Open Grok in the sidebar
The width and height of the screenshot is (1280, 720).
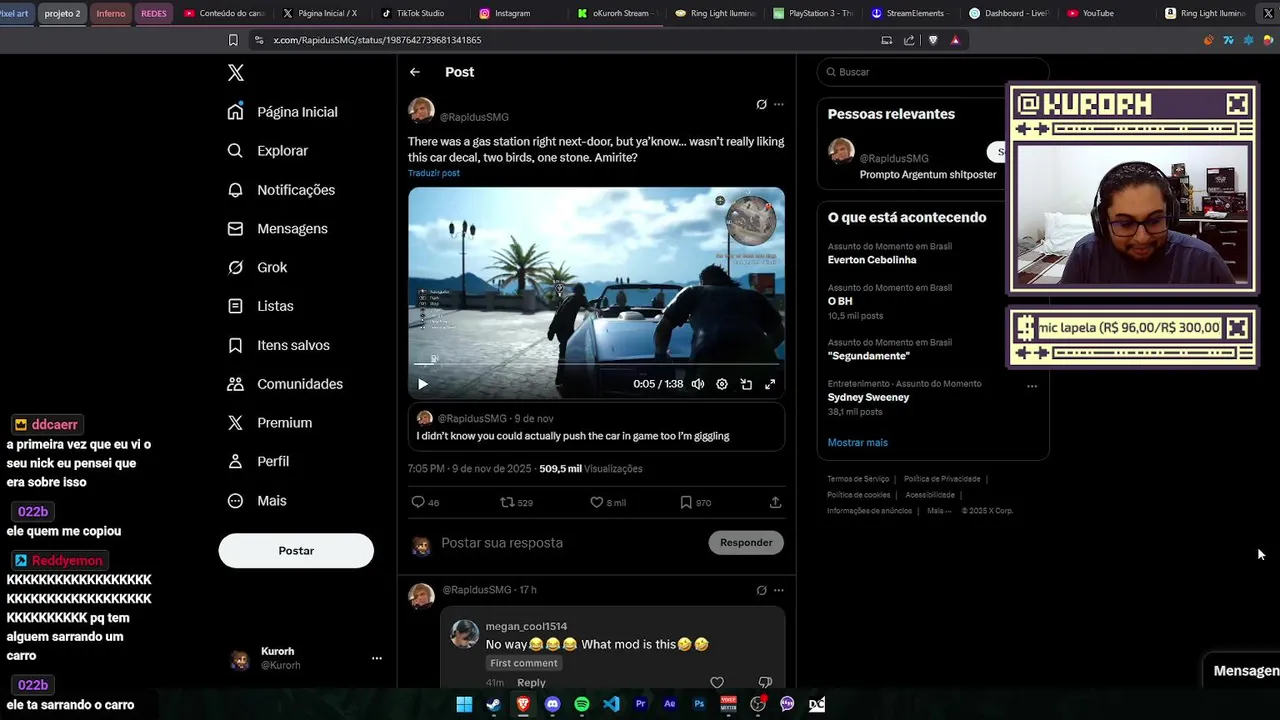pos(258,267)
